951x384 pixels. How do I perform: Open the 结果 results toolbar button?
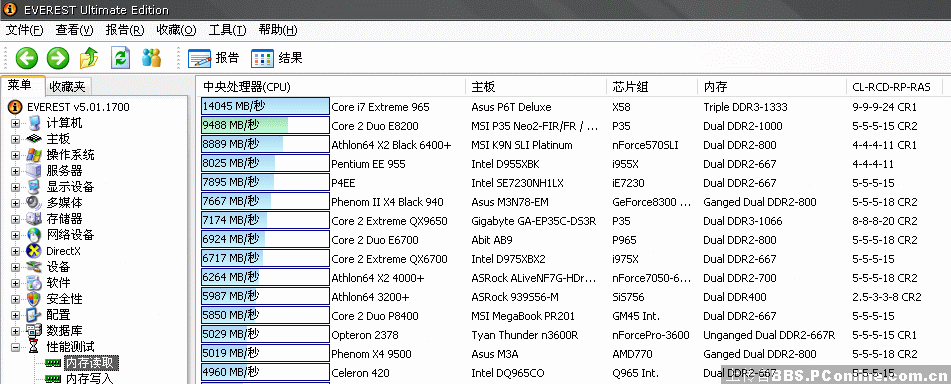(x=277, y=58)
